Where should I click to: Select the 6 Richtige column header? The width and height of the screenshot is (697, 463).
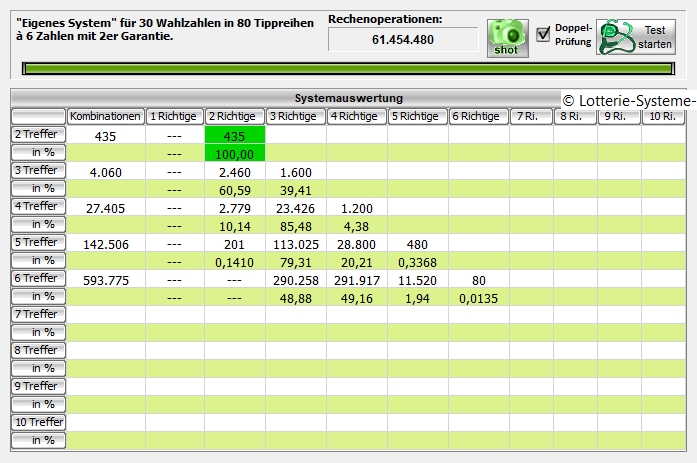[478, 116]
